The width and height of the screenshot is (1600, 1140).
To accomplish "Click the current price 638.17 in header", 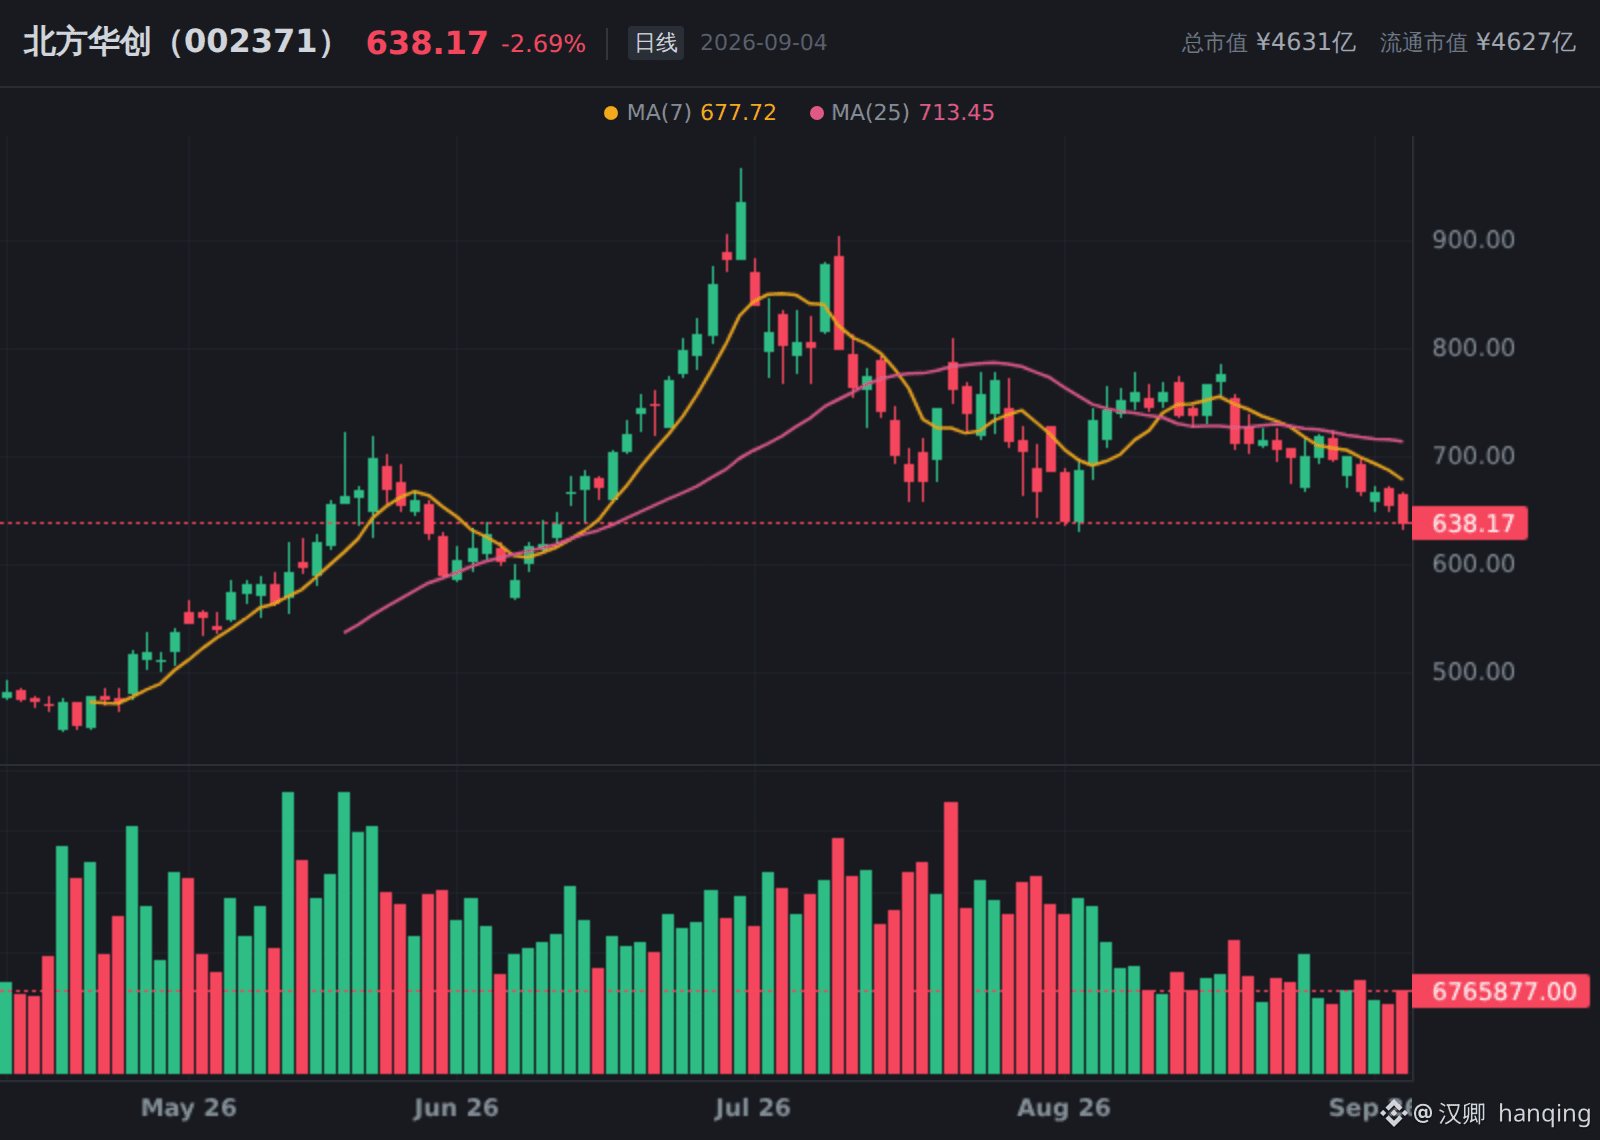I will (427, 43).
